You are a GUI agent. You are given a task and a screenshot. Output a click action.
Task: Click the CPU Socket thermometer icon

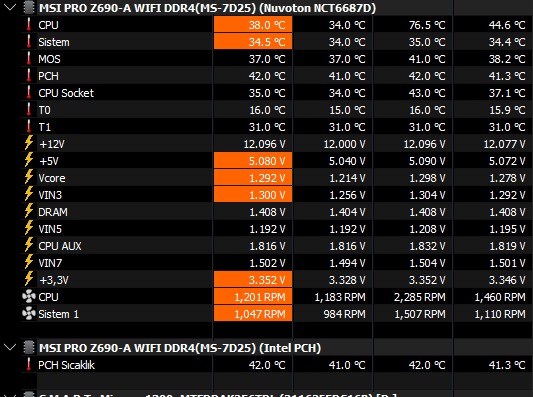pos(29,92)
